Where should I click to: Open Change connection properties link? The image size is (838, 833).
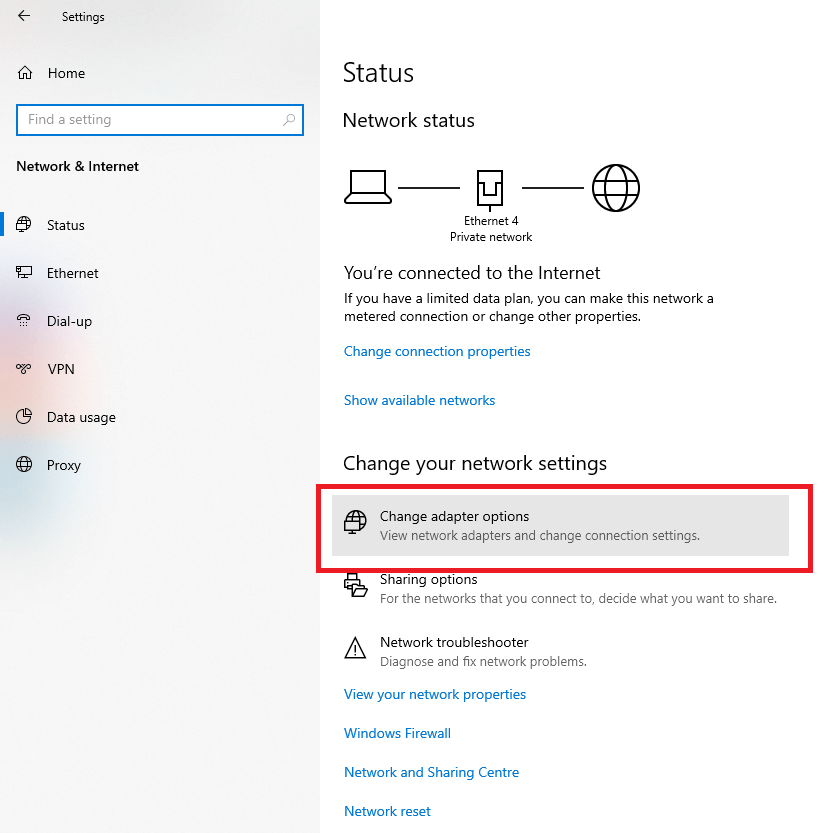point(437,352)
